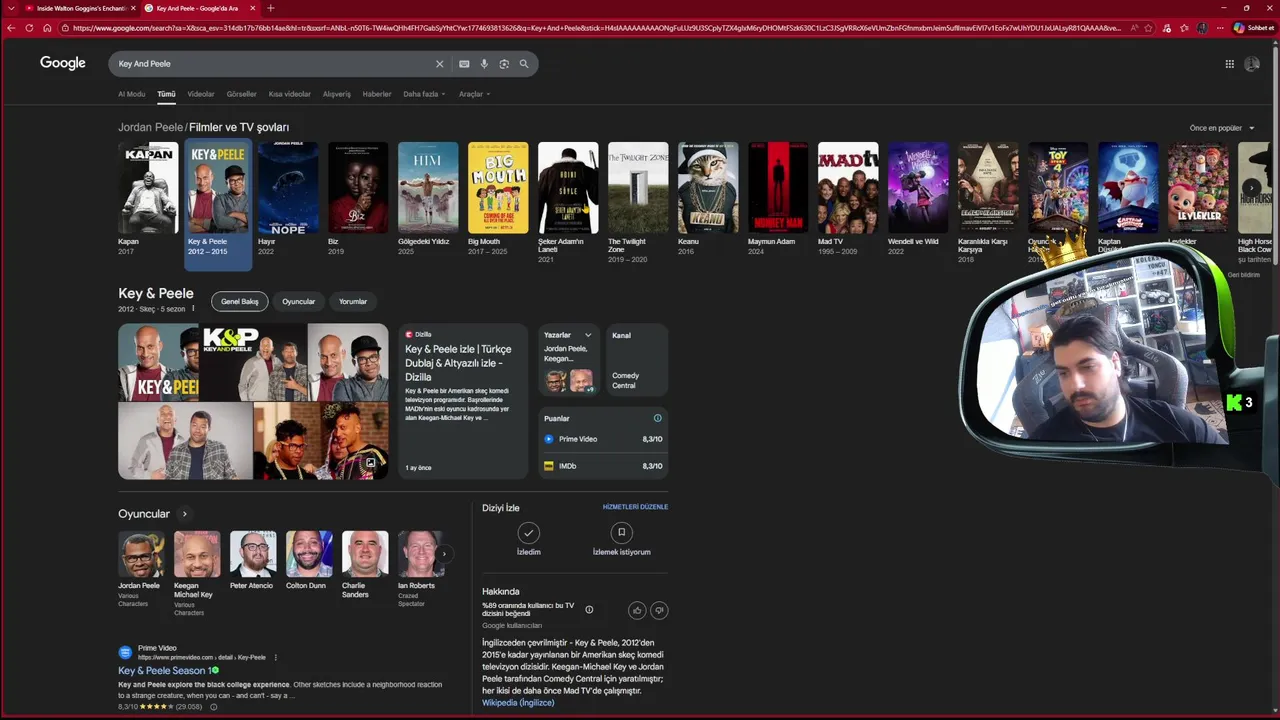Open the Google account avatar
This screenshot has height=720, width=1280.
pos(1252,64)
